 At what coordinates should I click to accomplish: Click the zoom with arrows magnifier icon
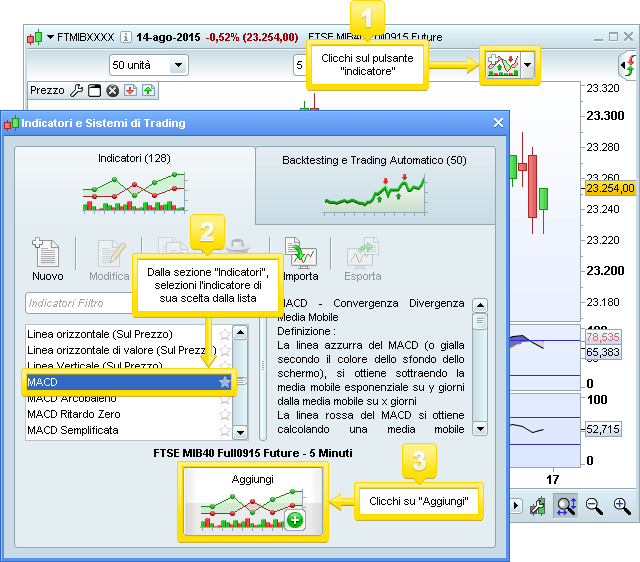click(x=566, y=506)
